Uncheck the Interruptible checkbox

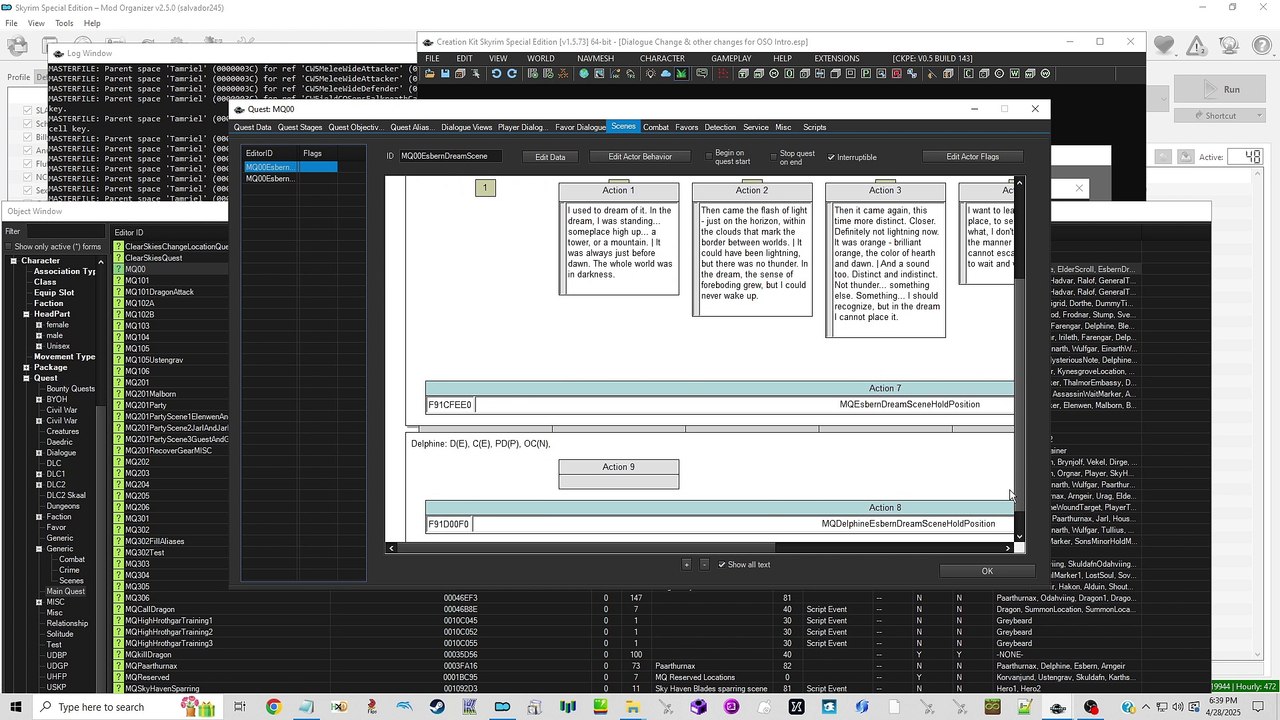click(x=831, y=157)
